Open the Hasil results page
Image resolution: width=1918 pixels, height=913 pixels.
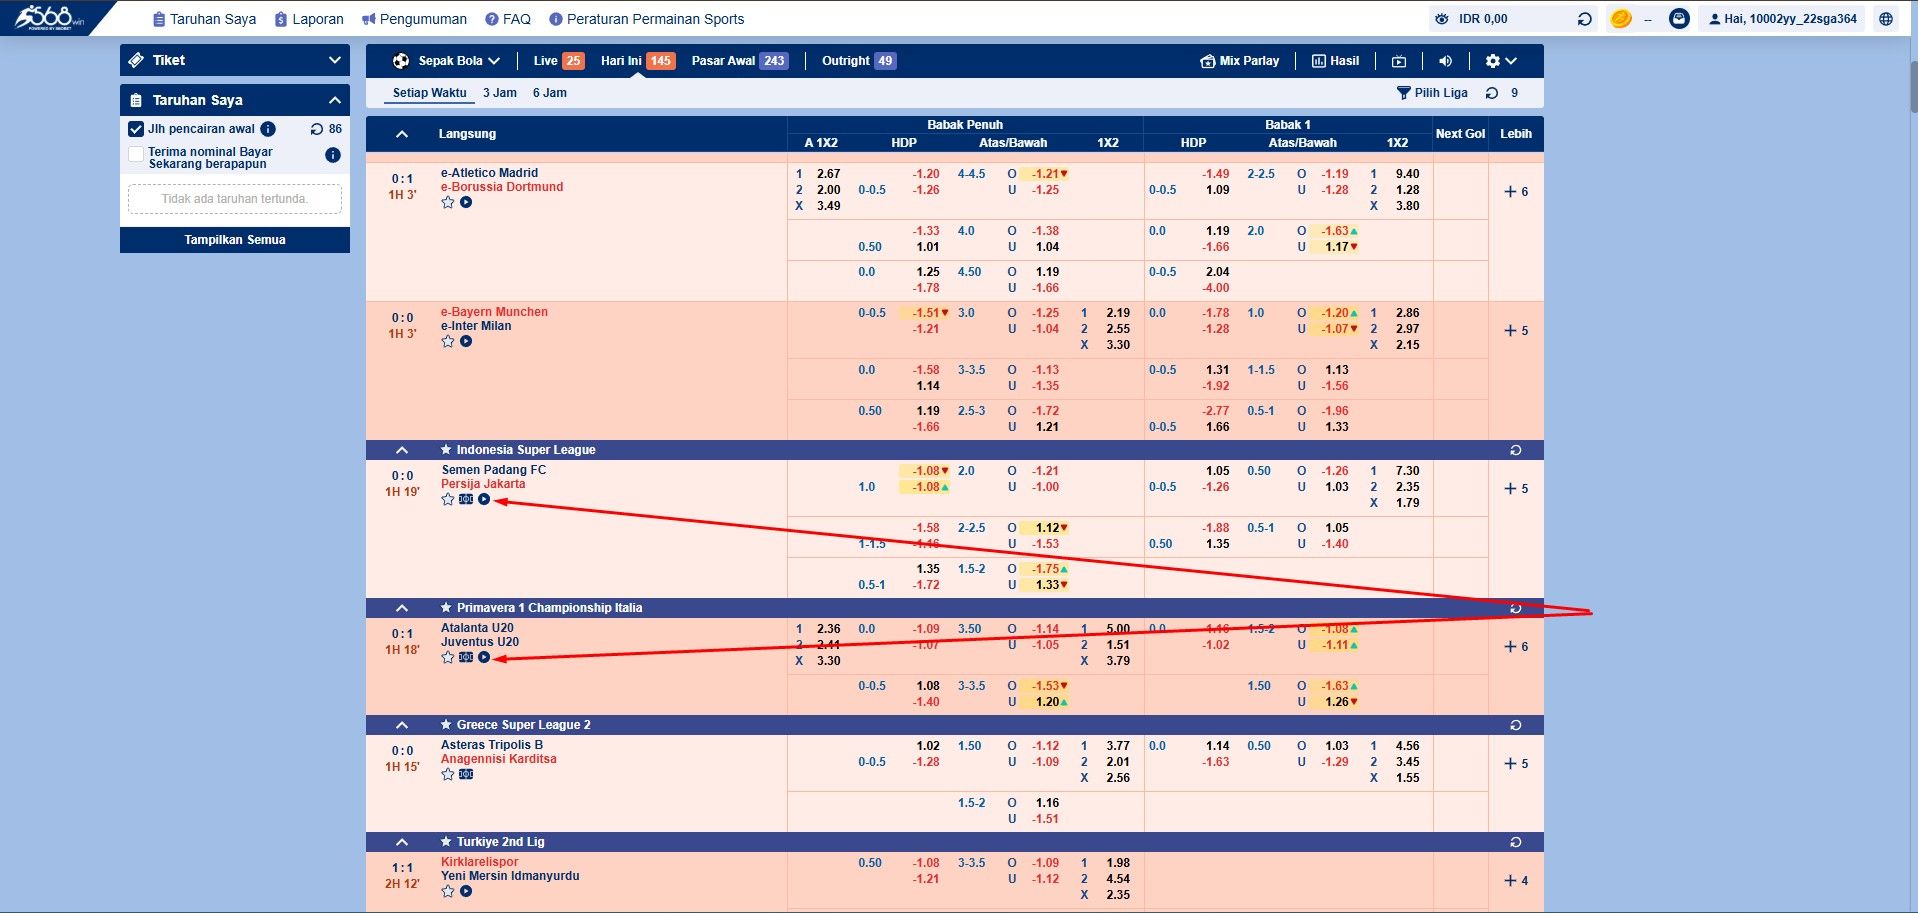1335,61
